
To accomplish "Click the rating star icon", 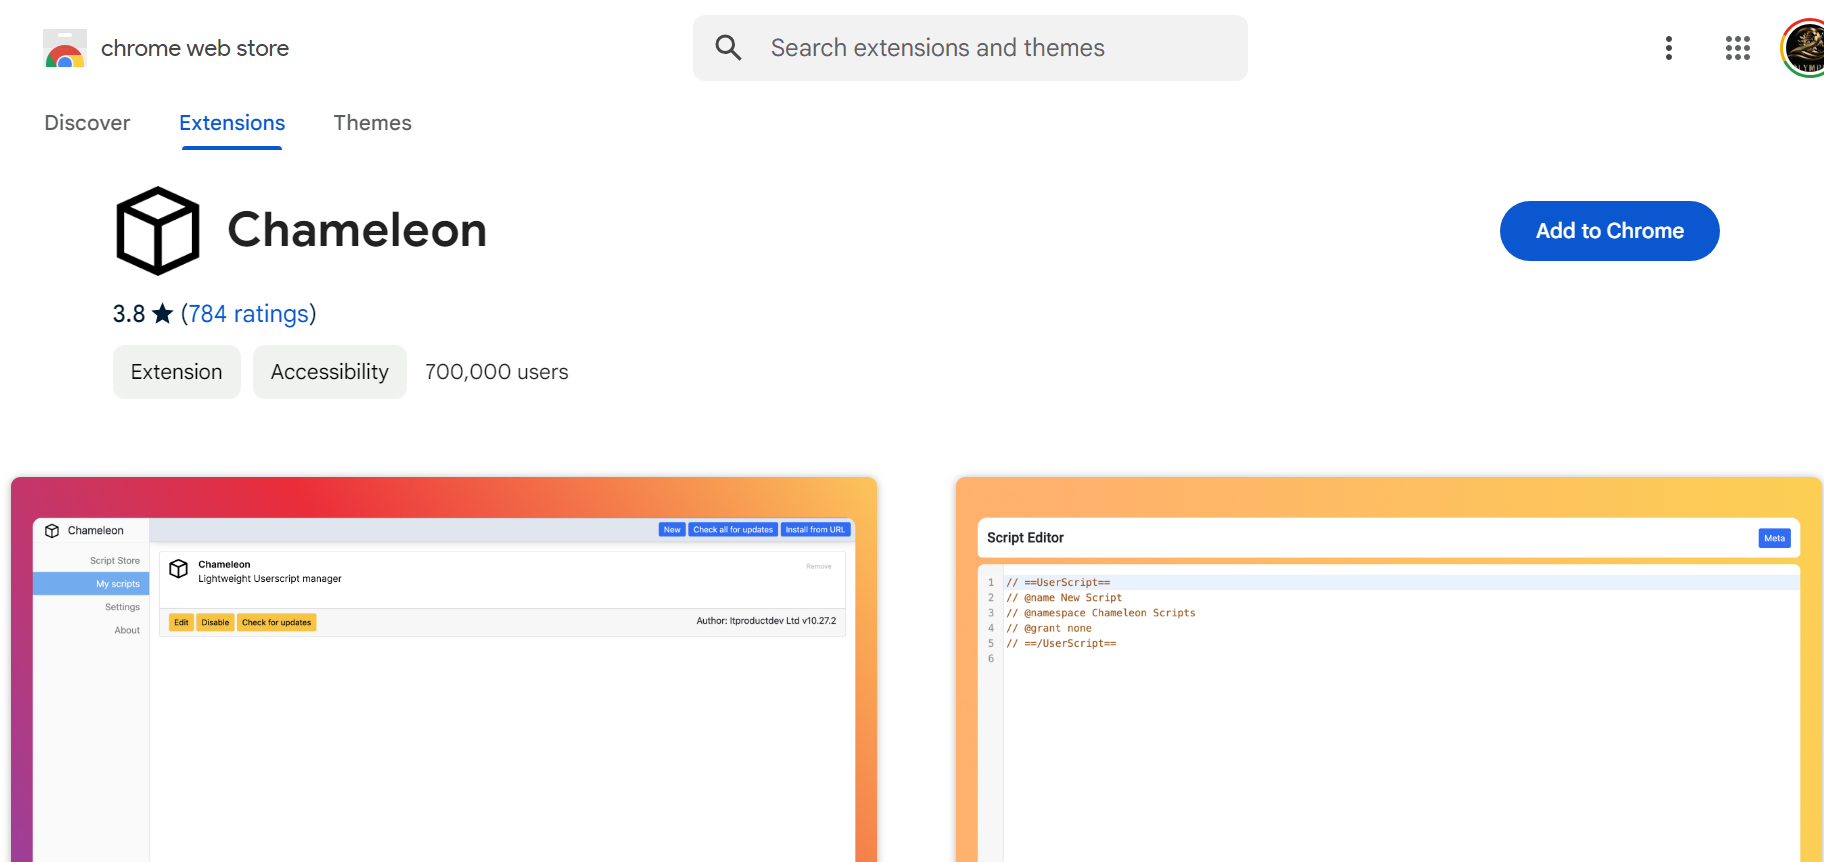I will pyautogui.click(x=163, y=314).
